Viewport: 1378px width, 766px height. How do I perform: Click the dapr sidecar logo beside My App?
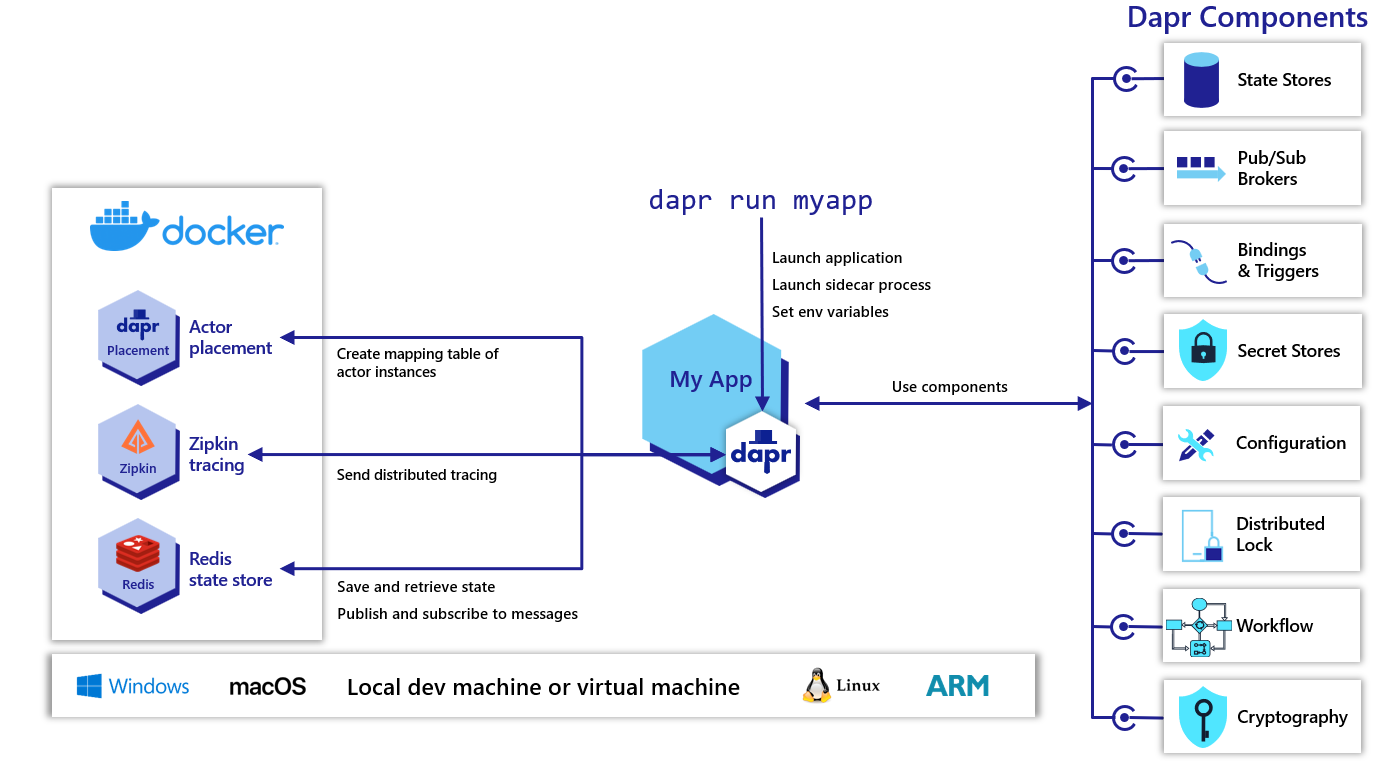click(762, 453)
